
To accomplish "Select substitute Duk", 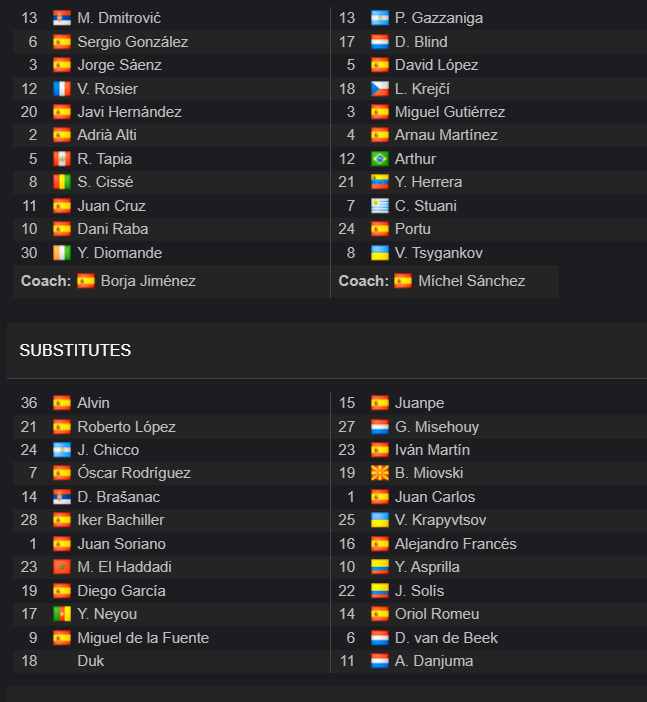I will 171,661.
